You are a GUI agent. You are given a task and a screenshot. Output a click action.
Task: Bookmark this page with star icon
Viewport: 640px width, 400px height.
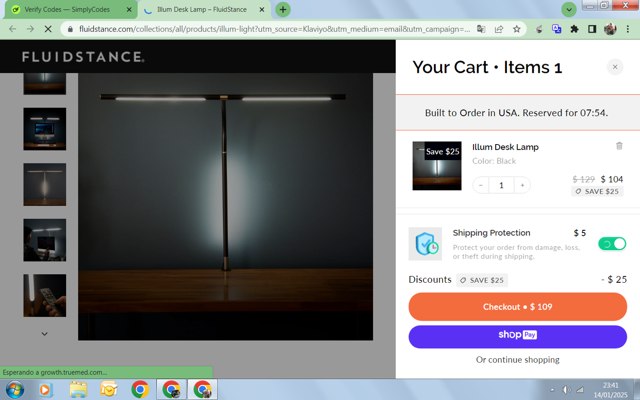click(517, 29)
